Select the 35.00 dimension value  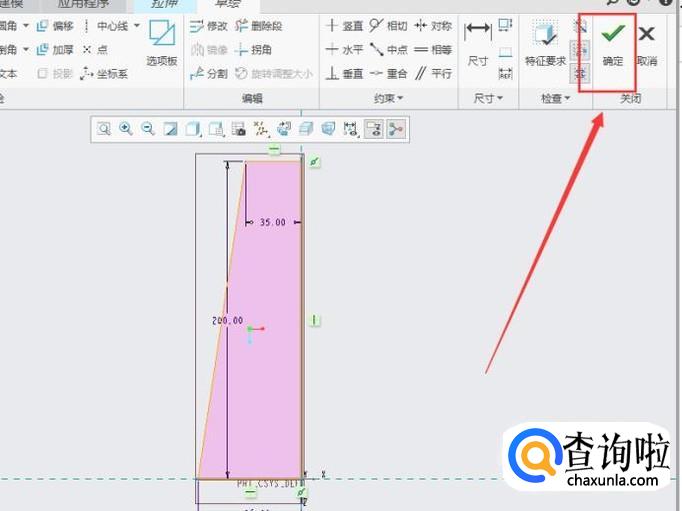tap(273, 222)
